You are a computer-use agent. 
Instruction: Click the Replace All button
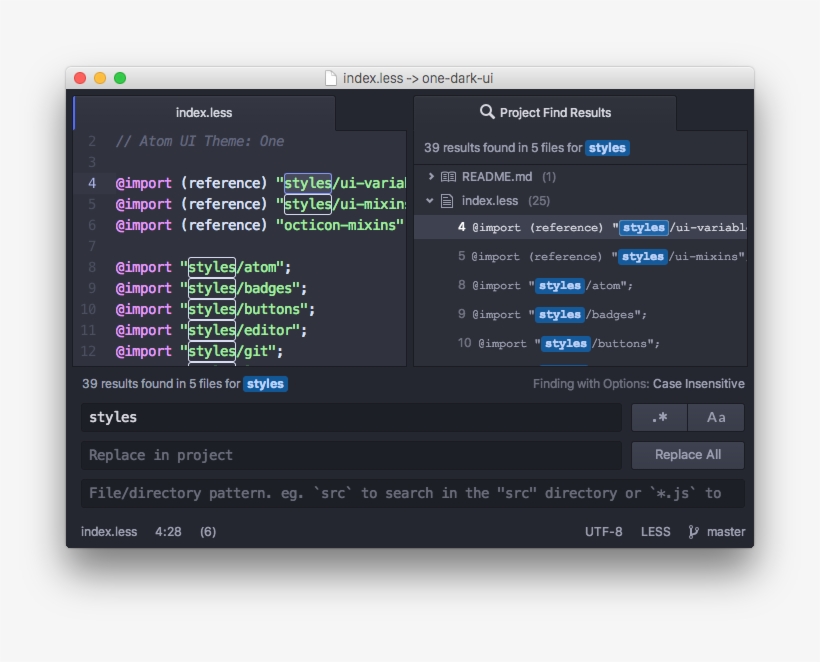[x=688, y=455]
